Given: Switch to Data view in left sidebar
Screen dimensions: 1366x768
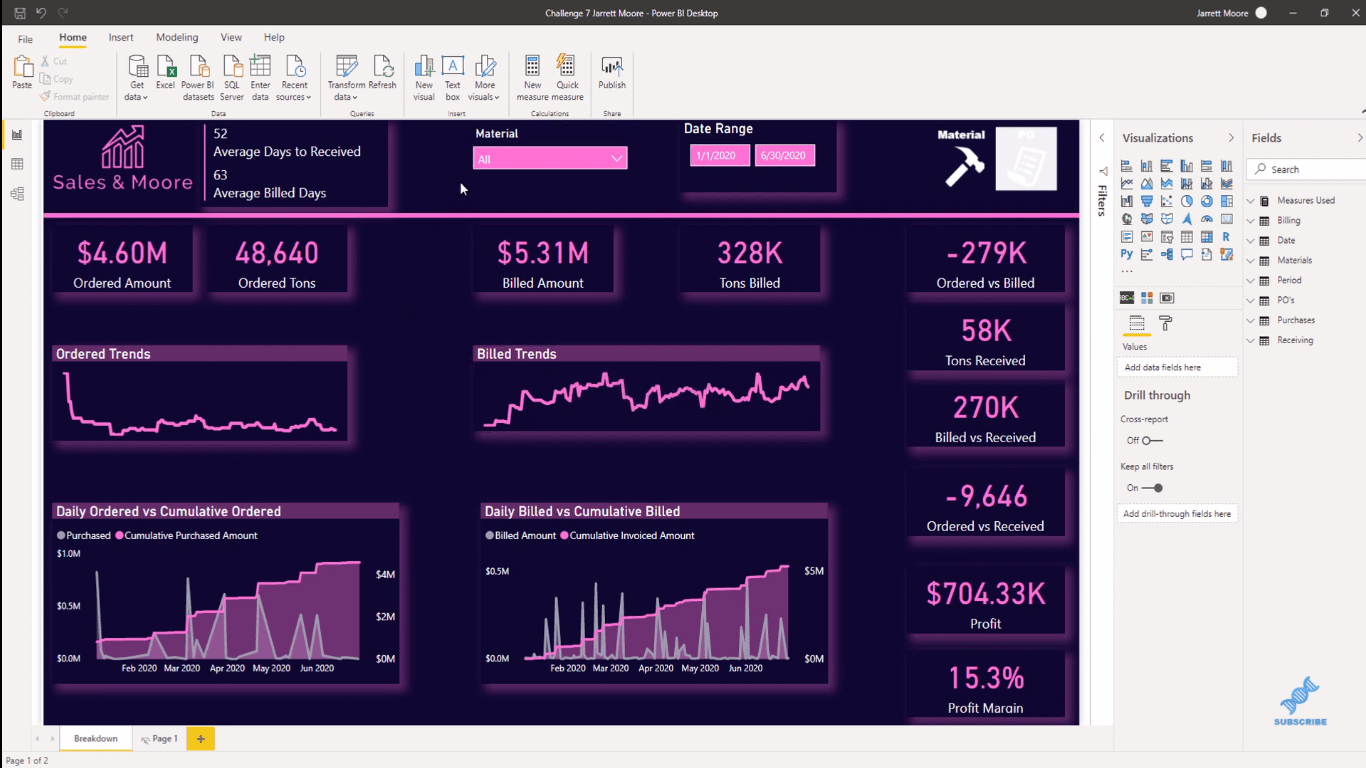Looking at the screenshot, I should [17, 164].
